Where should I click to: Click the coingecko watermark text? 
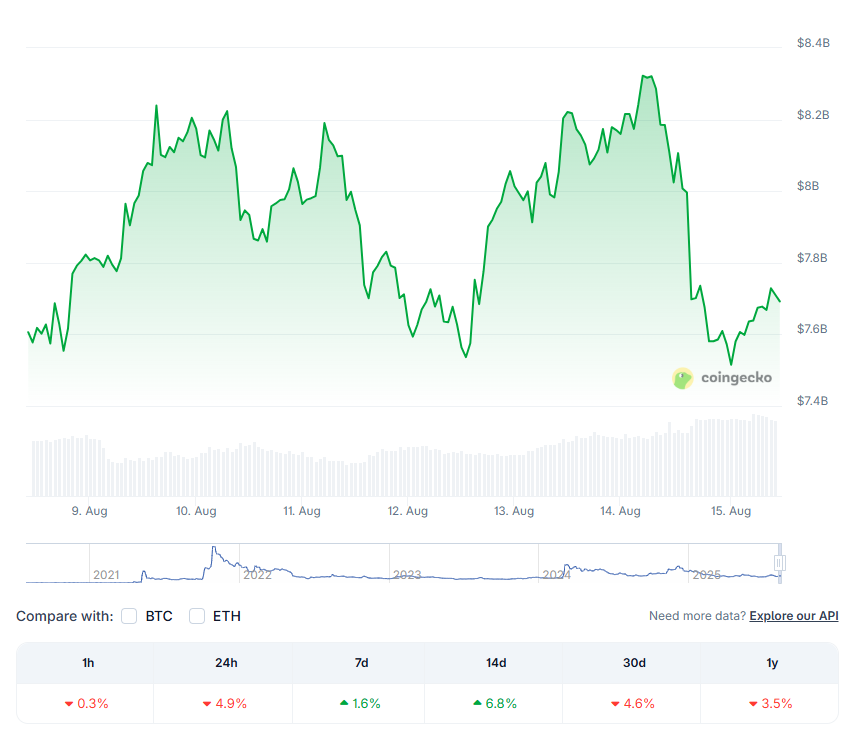click(736, 378)
